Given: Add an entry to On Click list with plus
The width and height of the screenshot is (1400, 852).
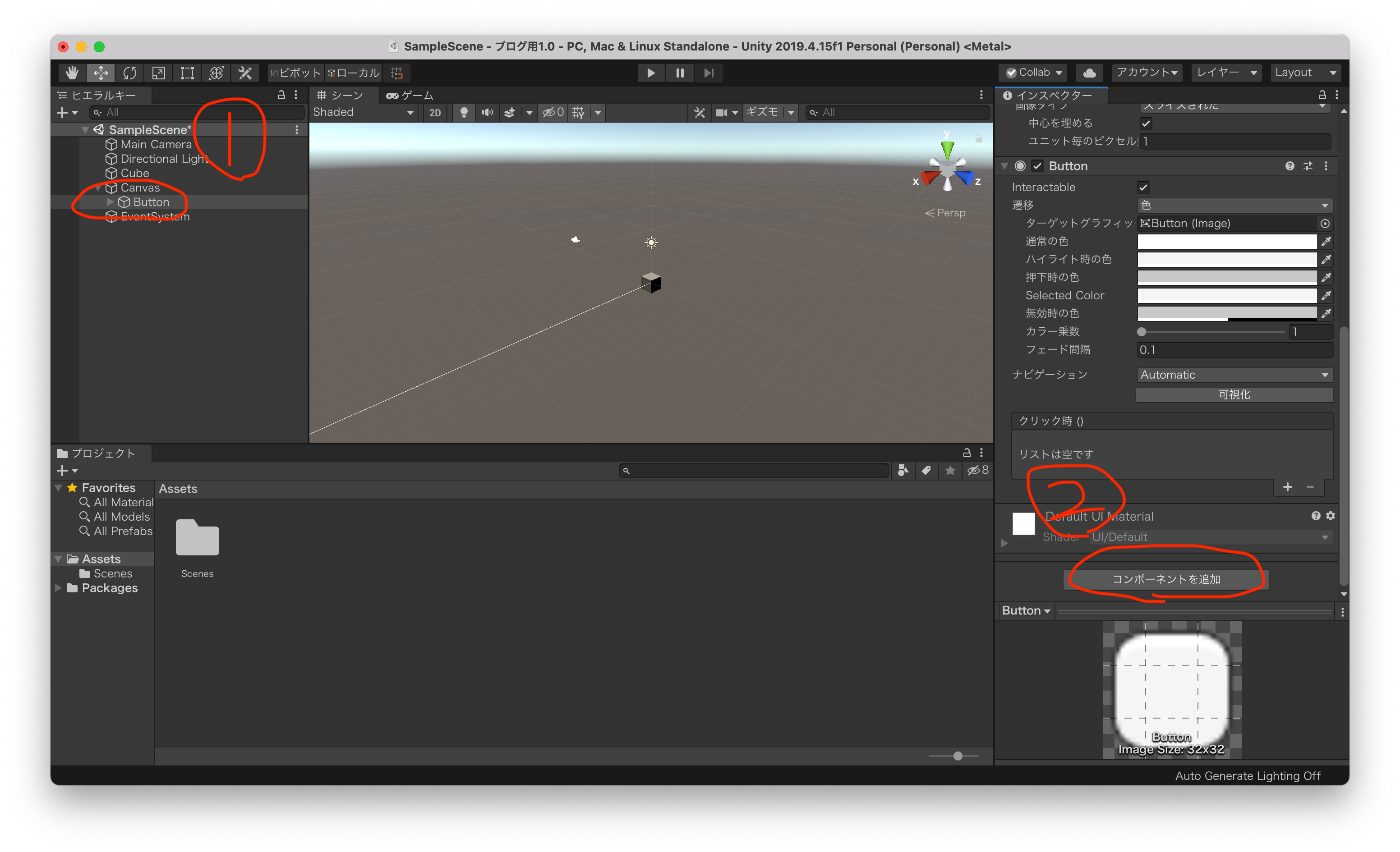Looking at the screenshot, I should click(x=1288, y=487).
